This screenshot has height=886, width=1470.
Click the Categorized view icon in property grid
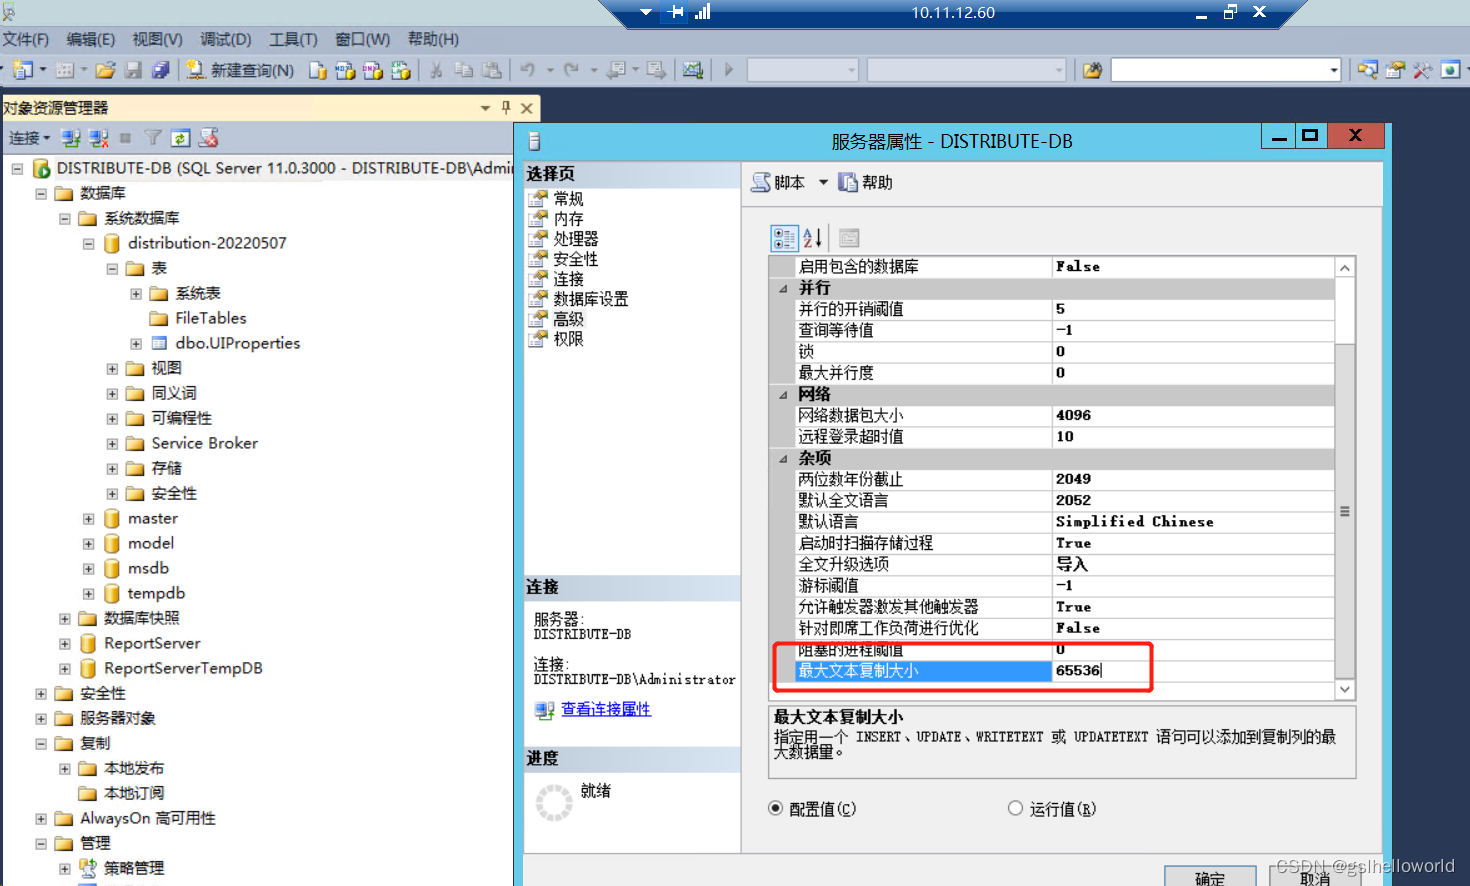coord(784,238)
